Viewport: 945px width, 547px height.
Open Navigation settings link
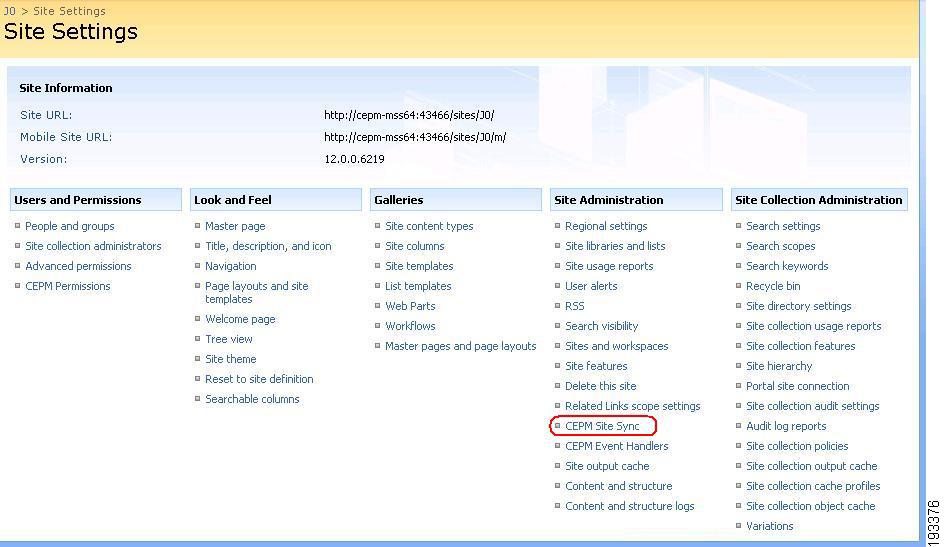point(230,266)
